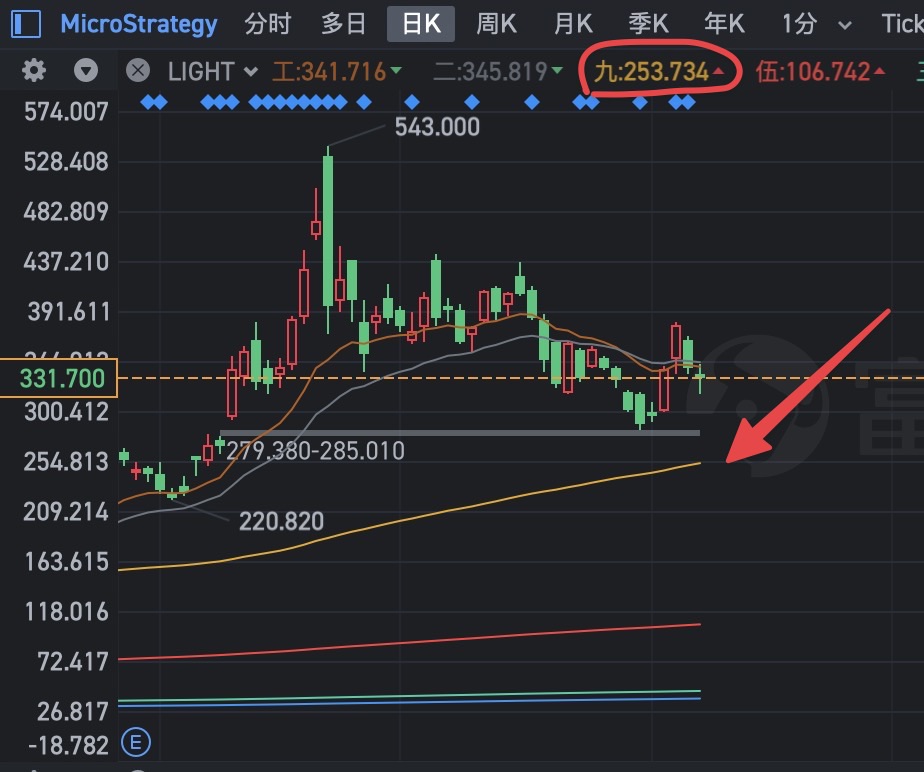Screen dimensions: 924x772
Task: Switch to the 分时 tab
Action: point(268,24)
